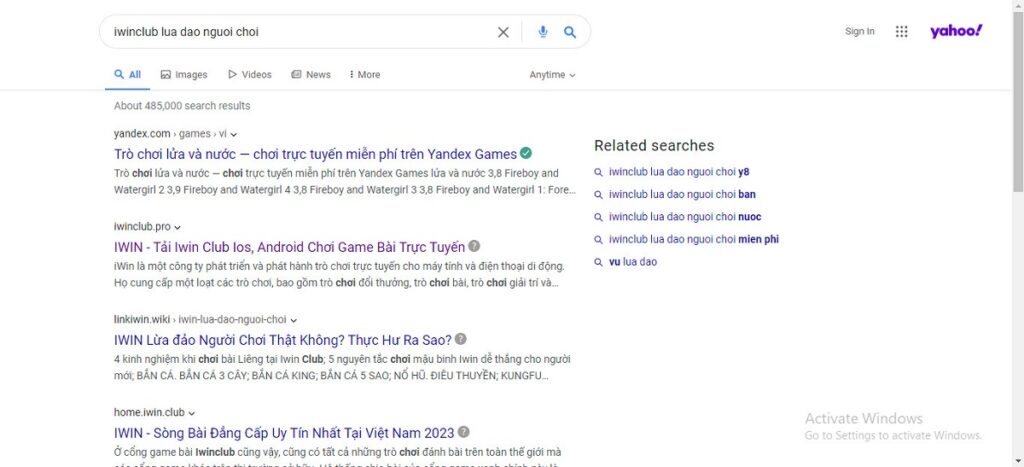Click green verified badge on Yandex result

526,154
